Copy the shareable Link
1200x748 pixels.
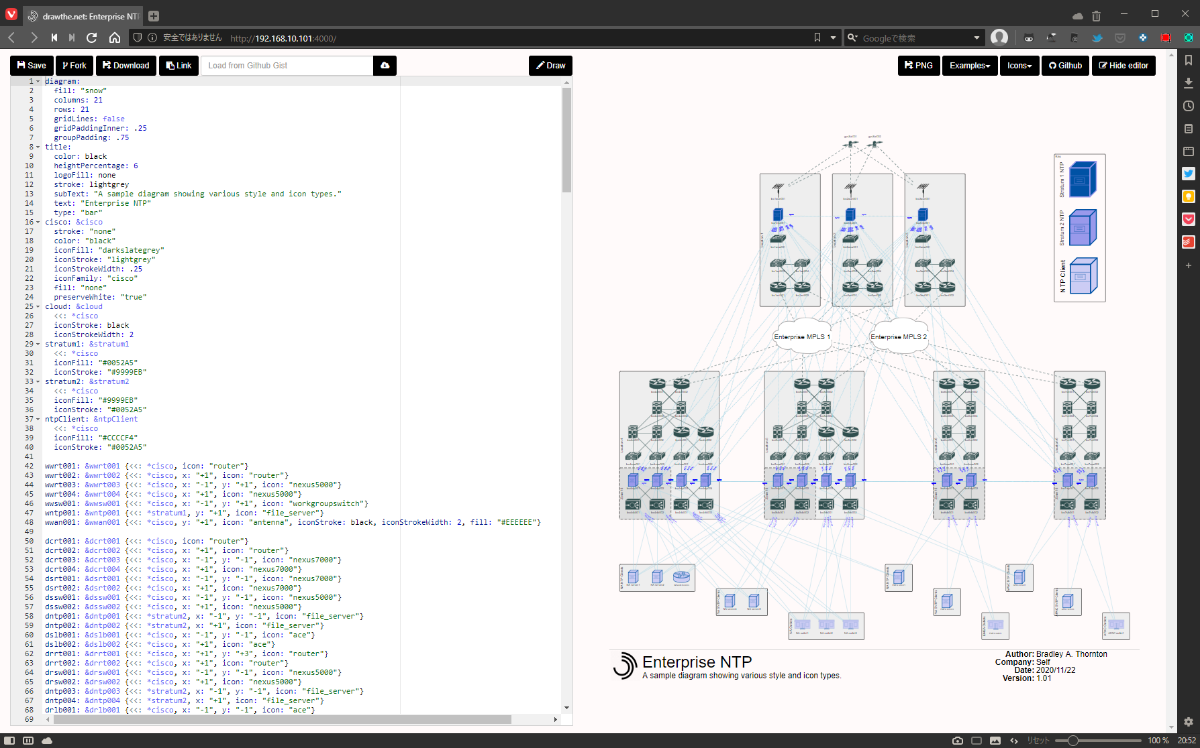[x=178, y=65]
